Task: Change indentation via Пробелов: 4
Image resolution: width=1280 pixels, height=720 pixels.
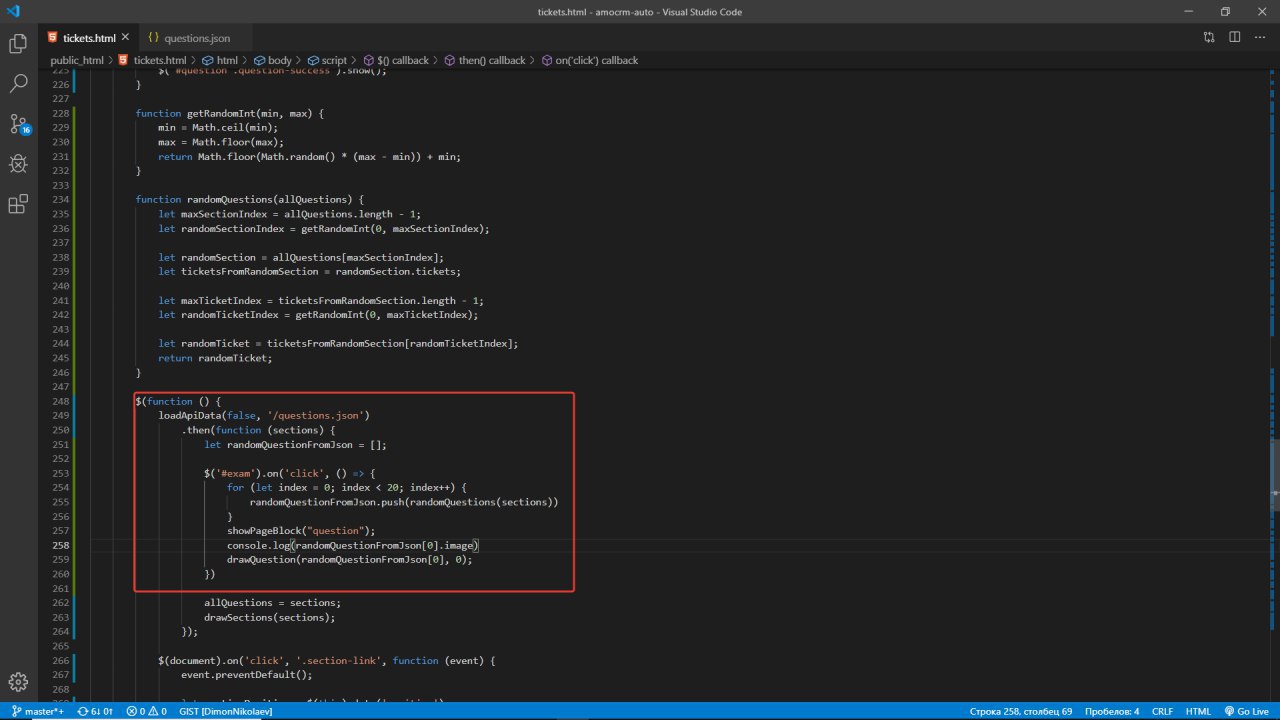Action: 1112,711
